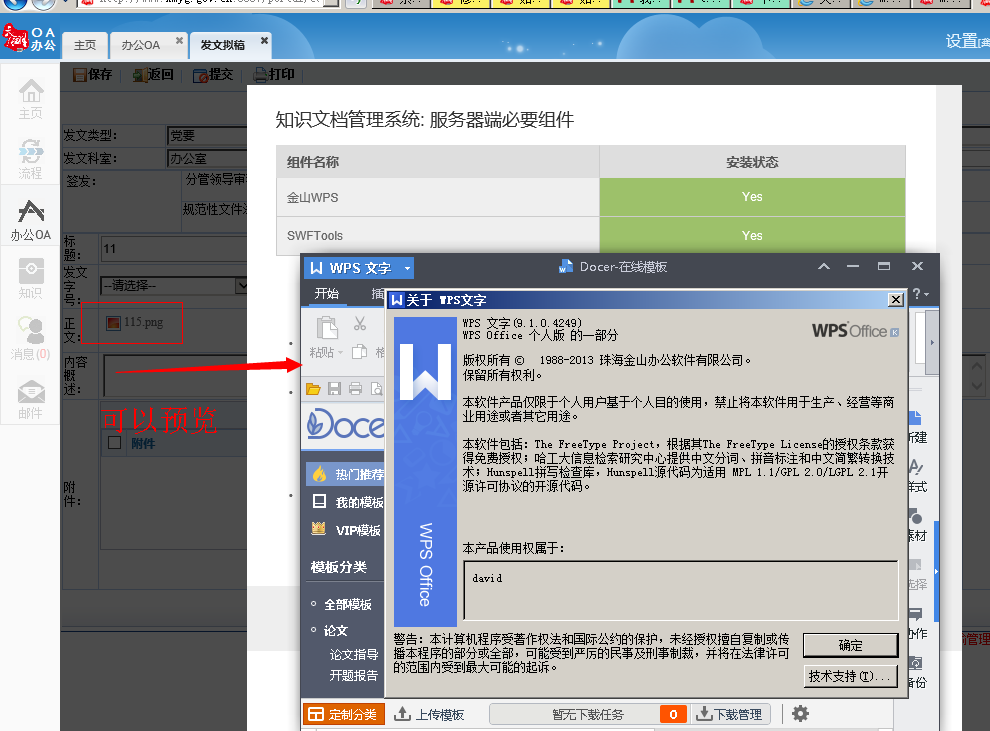Open 论文指导 subcategory
This screenshot has width=990, height=731.
click(354, 655)
